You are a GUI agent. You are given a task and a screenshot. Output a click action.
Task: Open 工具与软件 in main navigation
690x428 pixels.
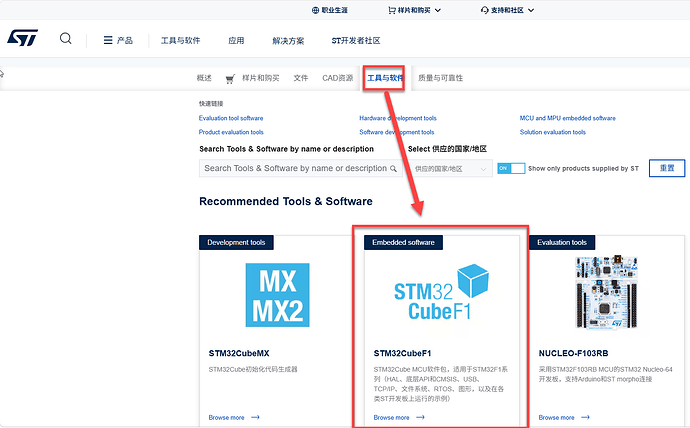tap(180, 40)
